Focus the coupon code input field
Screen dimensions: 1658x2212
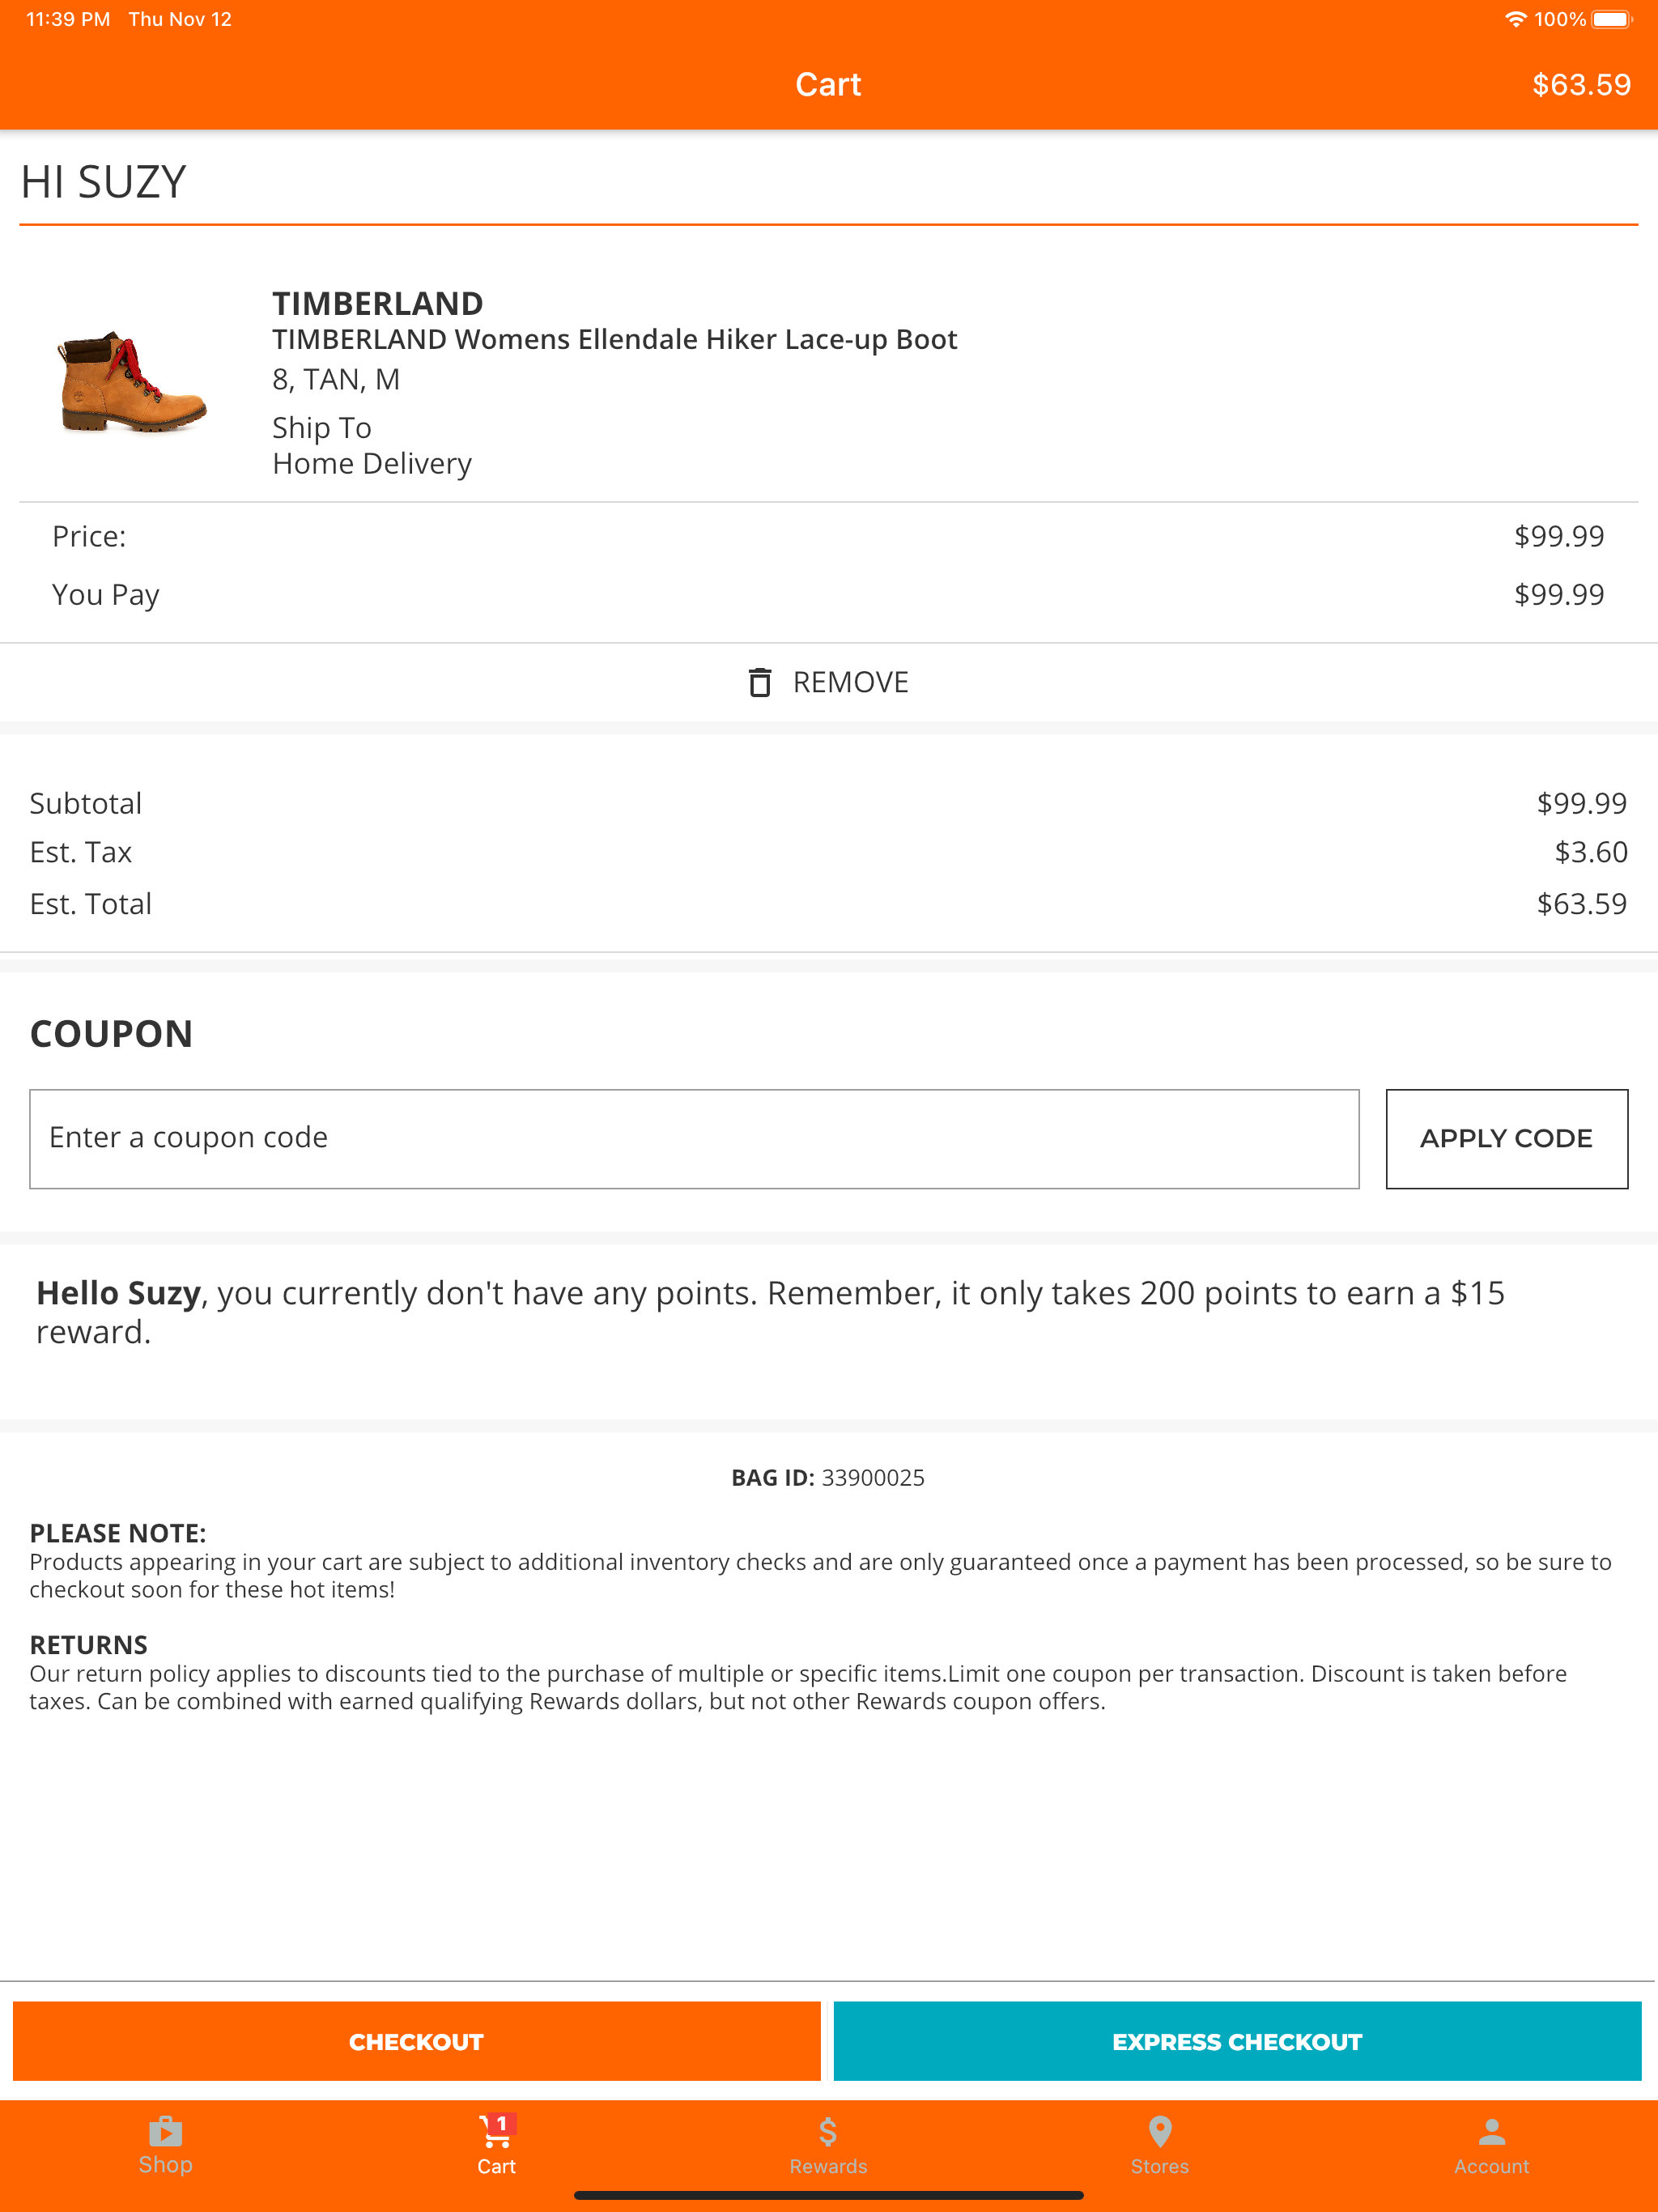(694, 1138)
